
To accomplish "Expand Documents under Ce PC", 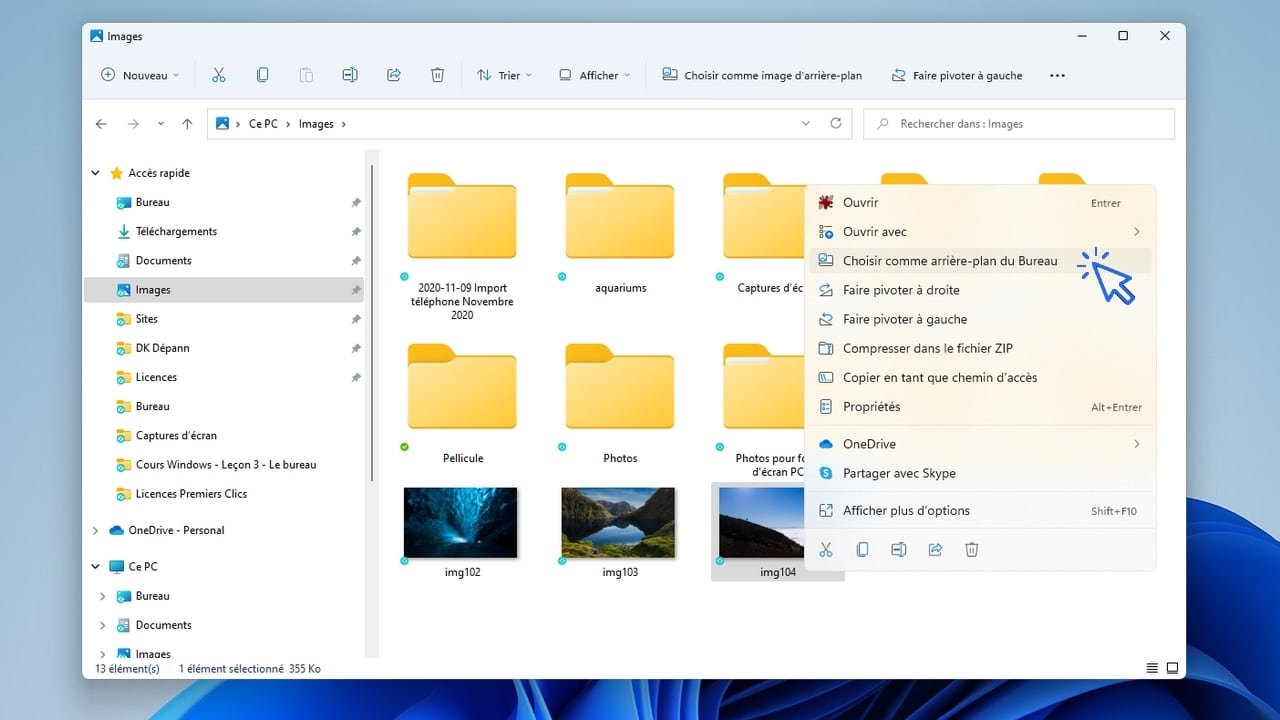I will (x=103, y=625).
